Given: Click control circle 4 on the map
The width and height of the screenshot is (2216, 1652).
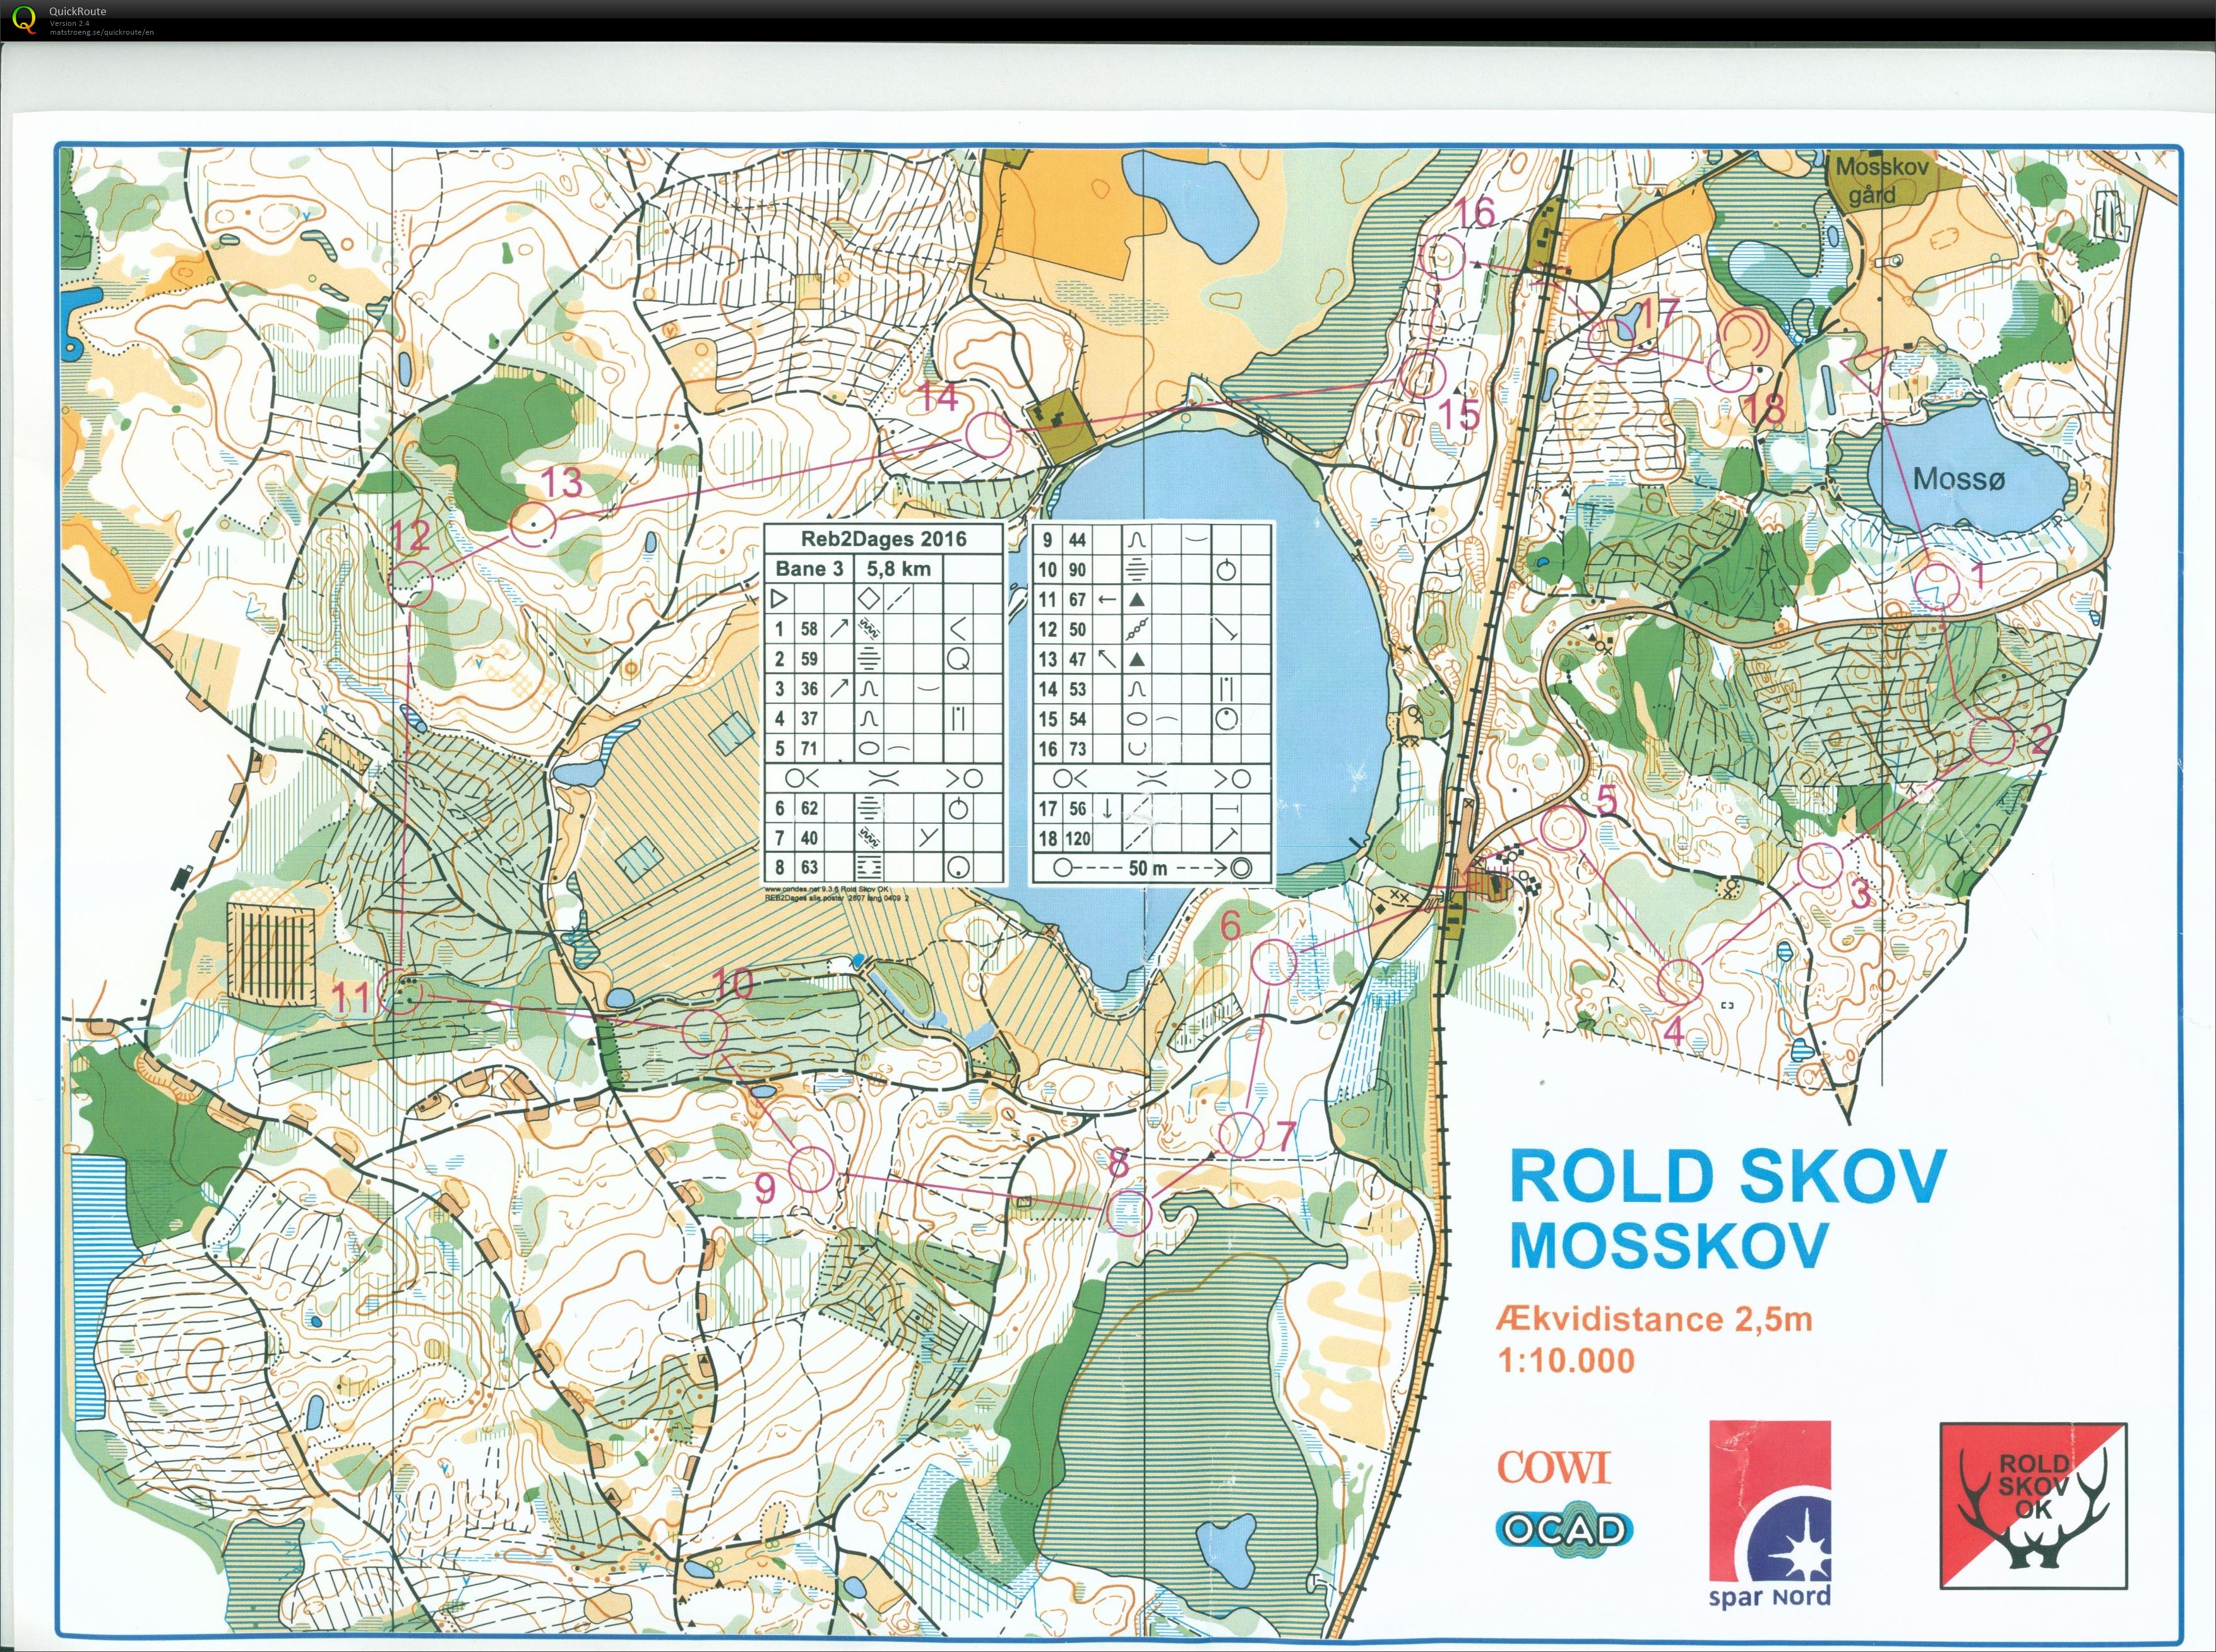Looking at the screenshot, I should (x=1680, y=981).
